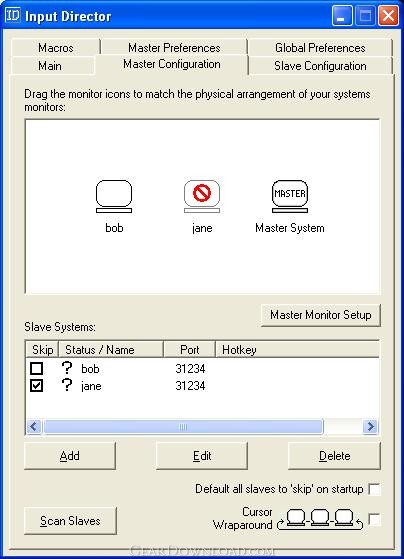Viewport: 404px width, 559px height.
Task: Click the Cursor Wraparound monitors diagram icon
Action: [320, 519]
